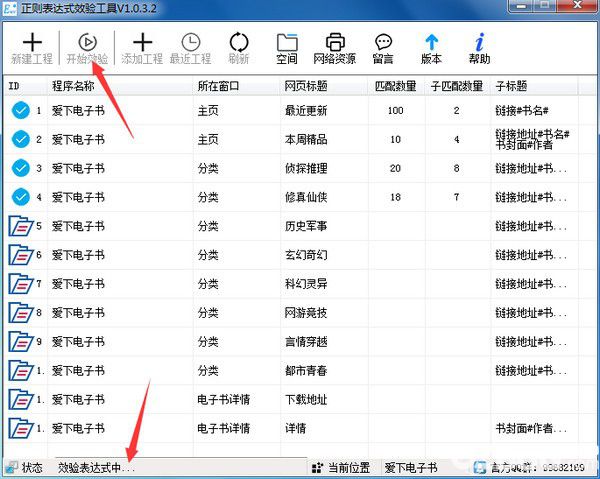
Task: Click the checkmark icon of row 4
Action: coord(21,197)
